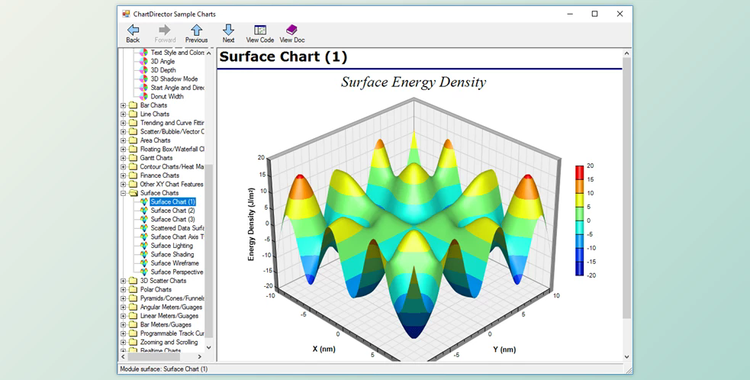
Task: Click the Forward toolbar button
Action: point(165,34)
